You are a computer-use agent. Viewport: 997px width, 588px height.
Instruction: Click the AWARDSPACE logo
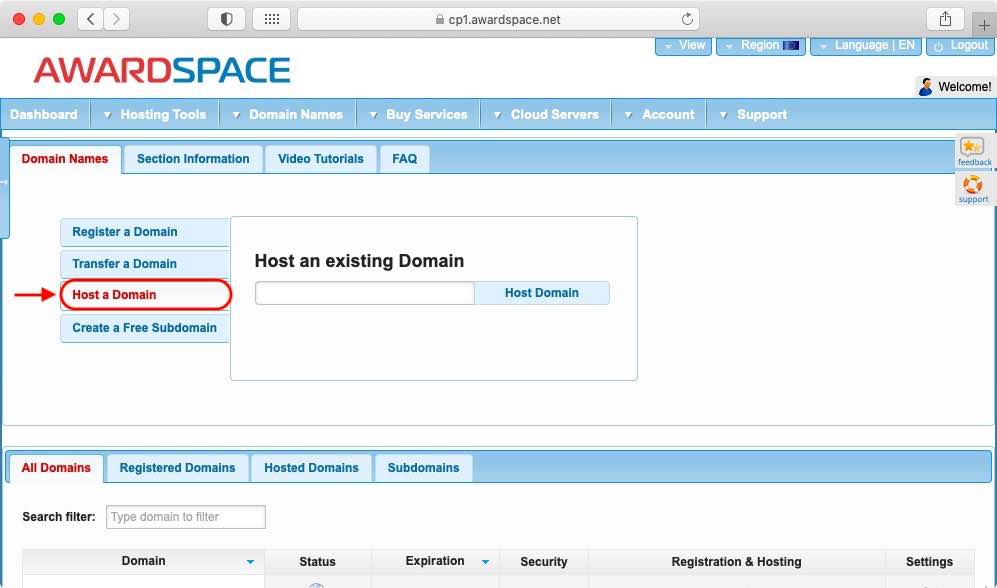160,70
